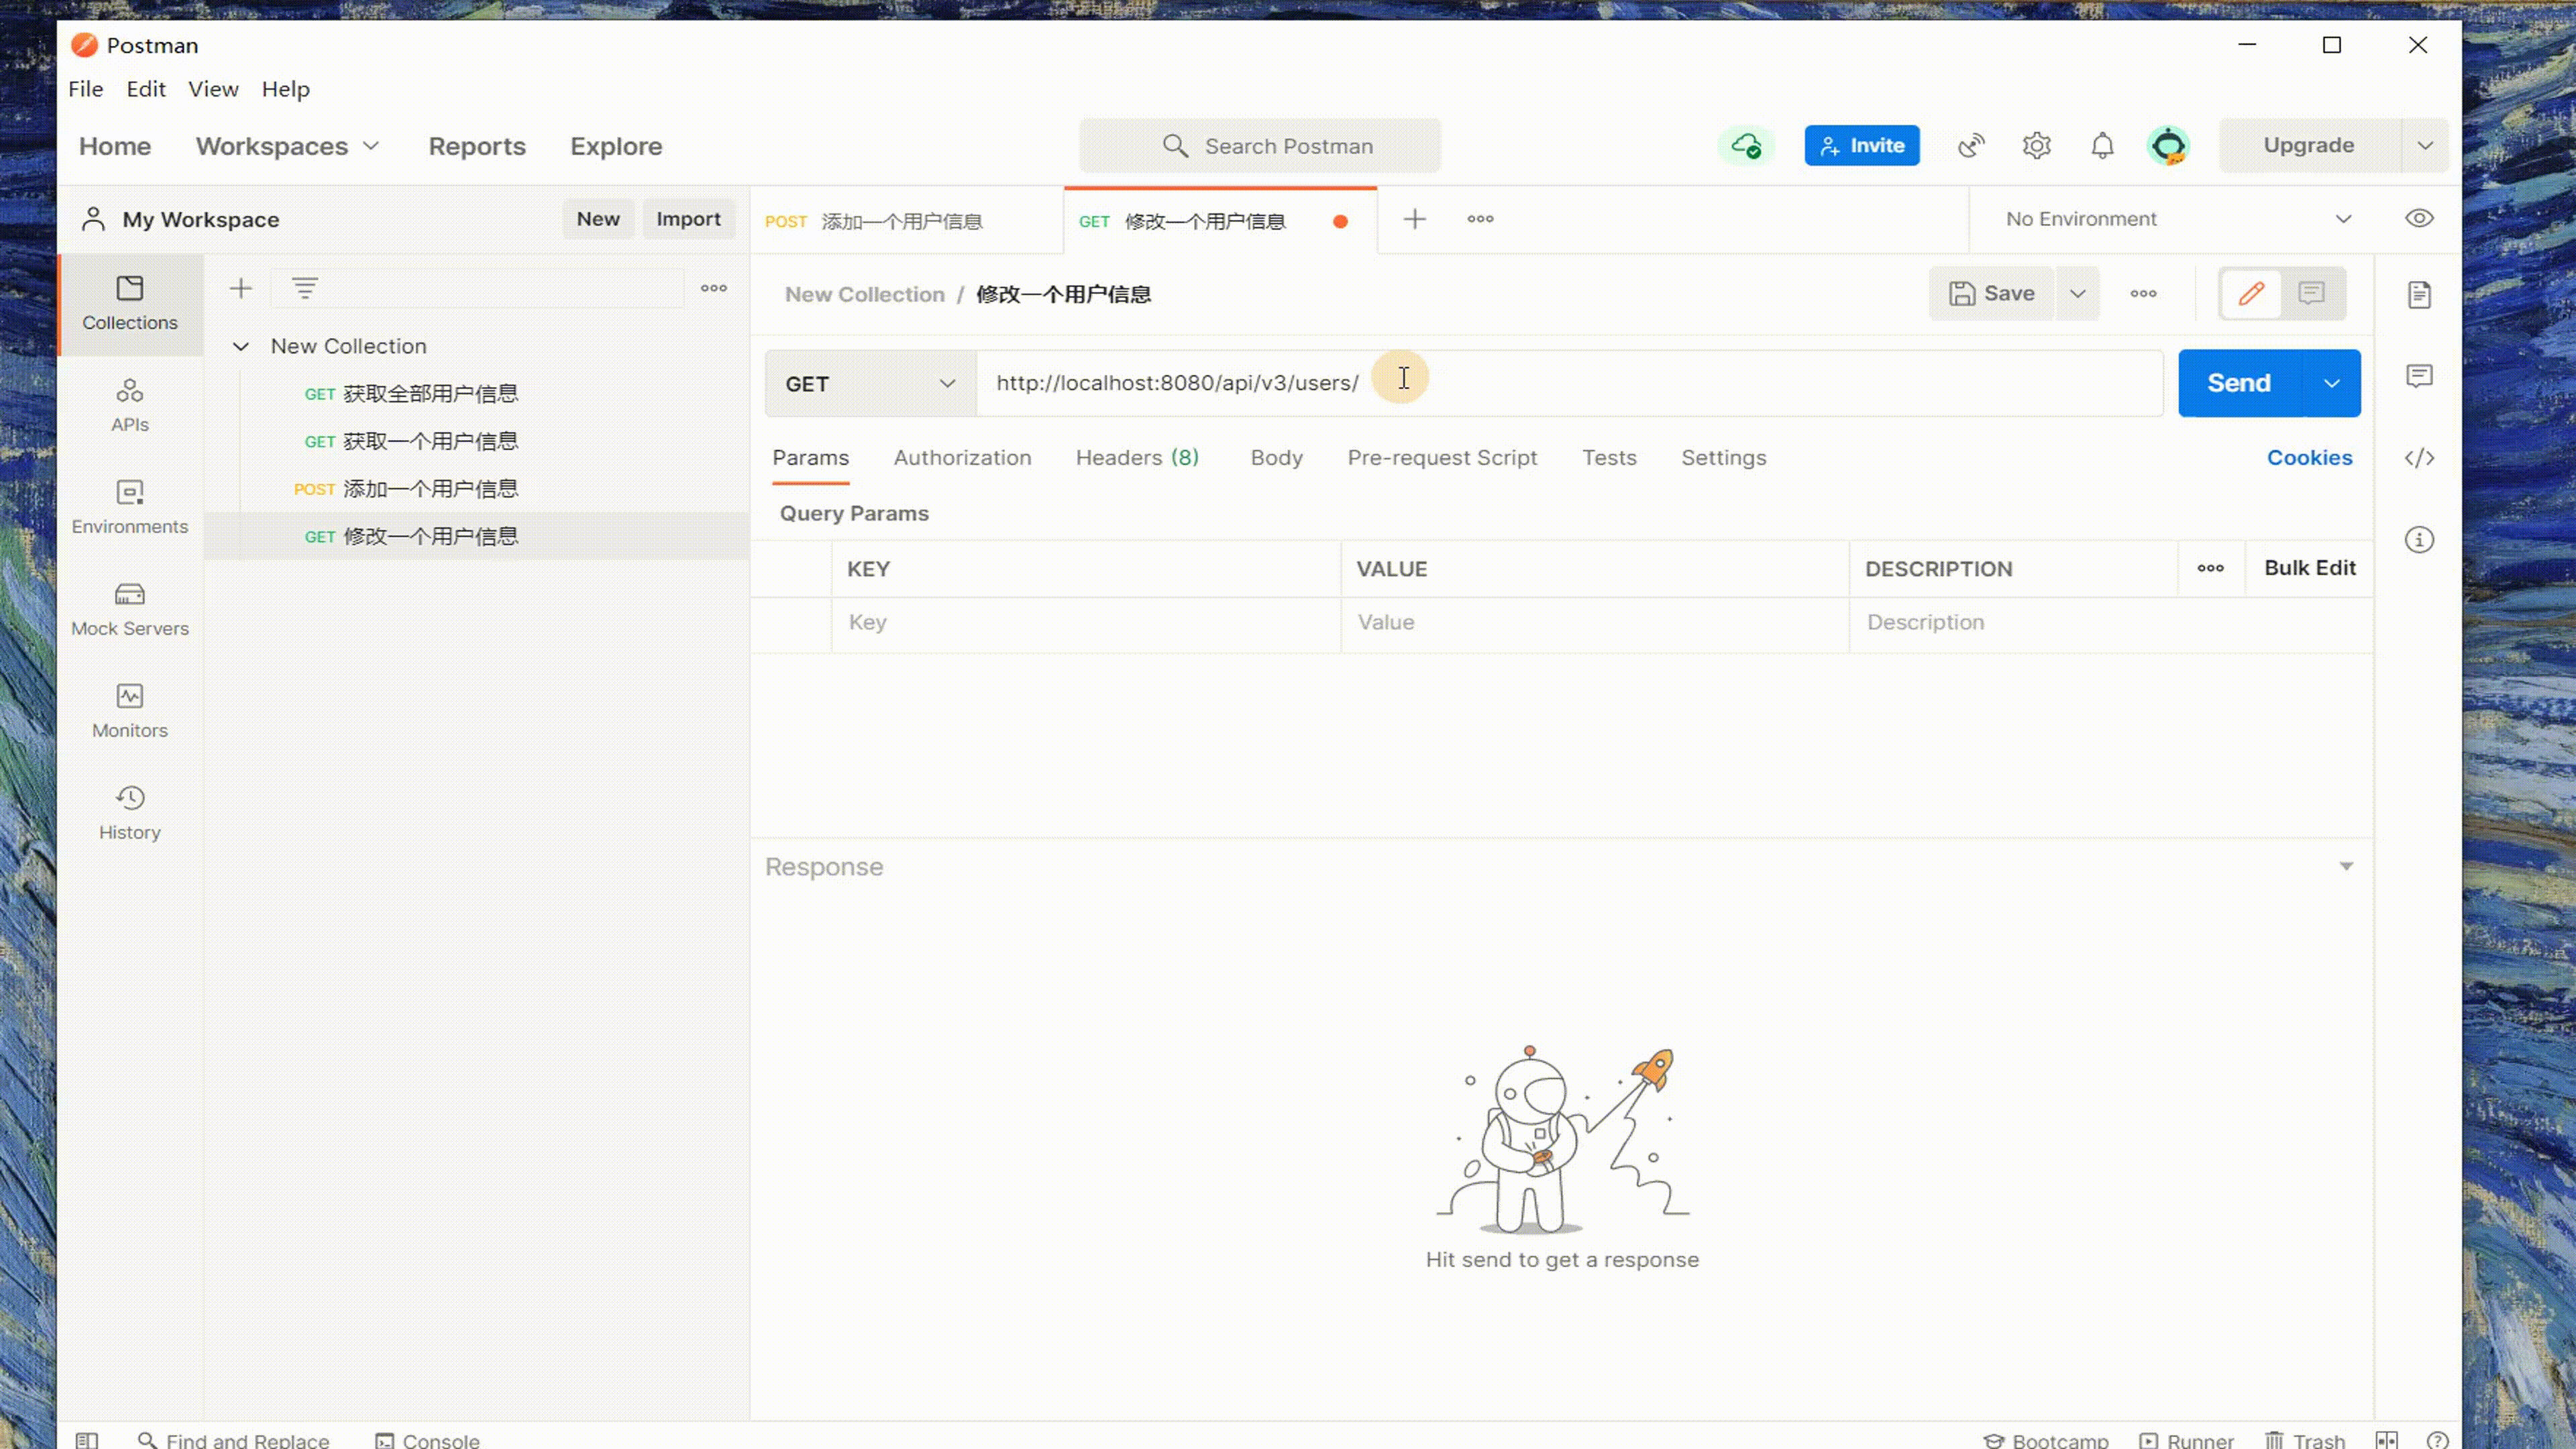Open the Workspaces dropdown
The width and height of the screenshot is (2576, 1449).
[x=287, y=146]
